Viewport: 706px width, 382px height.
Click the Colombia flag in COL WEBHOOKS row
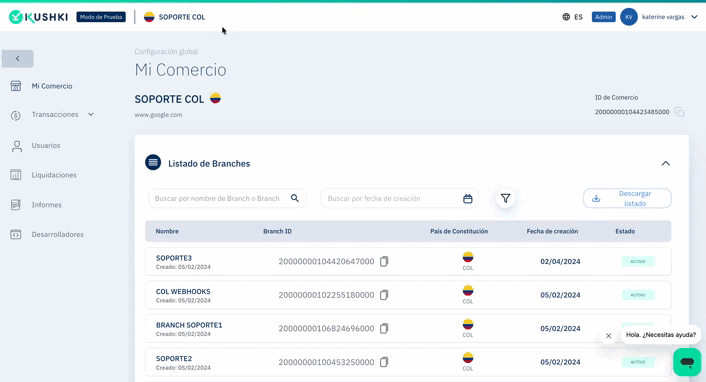tap(468, 291)
